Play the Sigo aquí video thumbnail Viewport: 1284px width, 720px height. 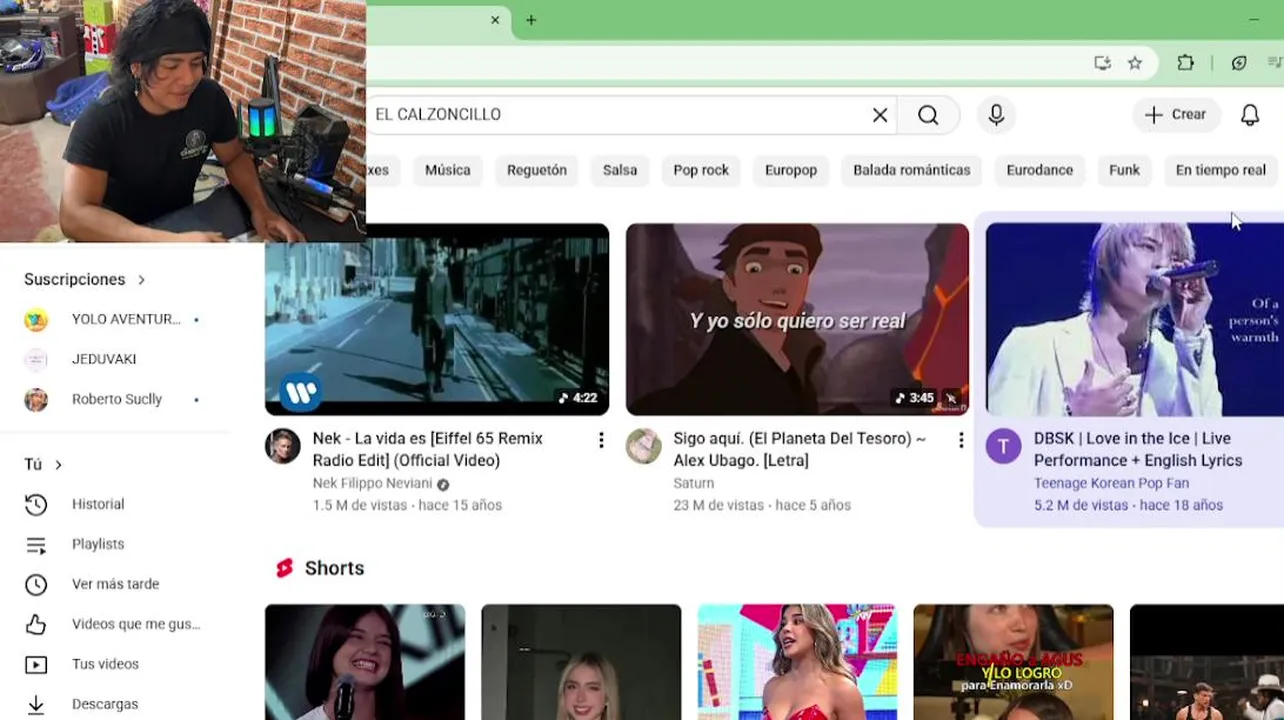[x=797, y=319]
